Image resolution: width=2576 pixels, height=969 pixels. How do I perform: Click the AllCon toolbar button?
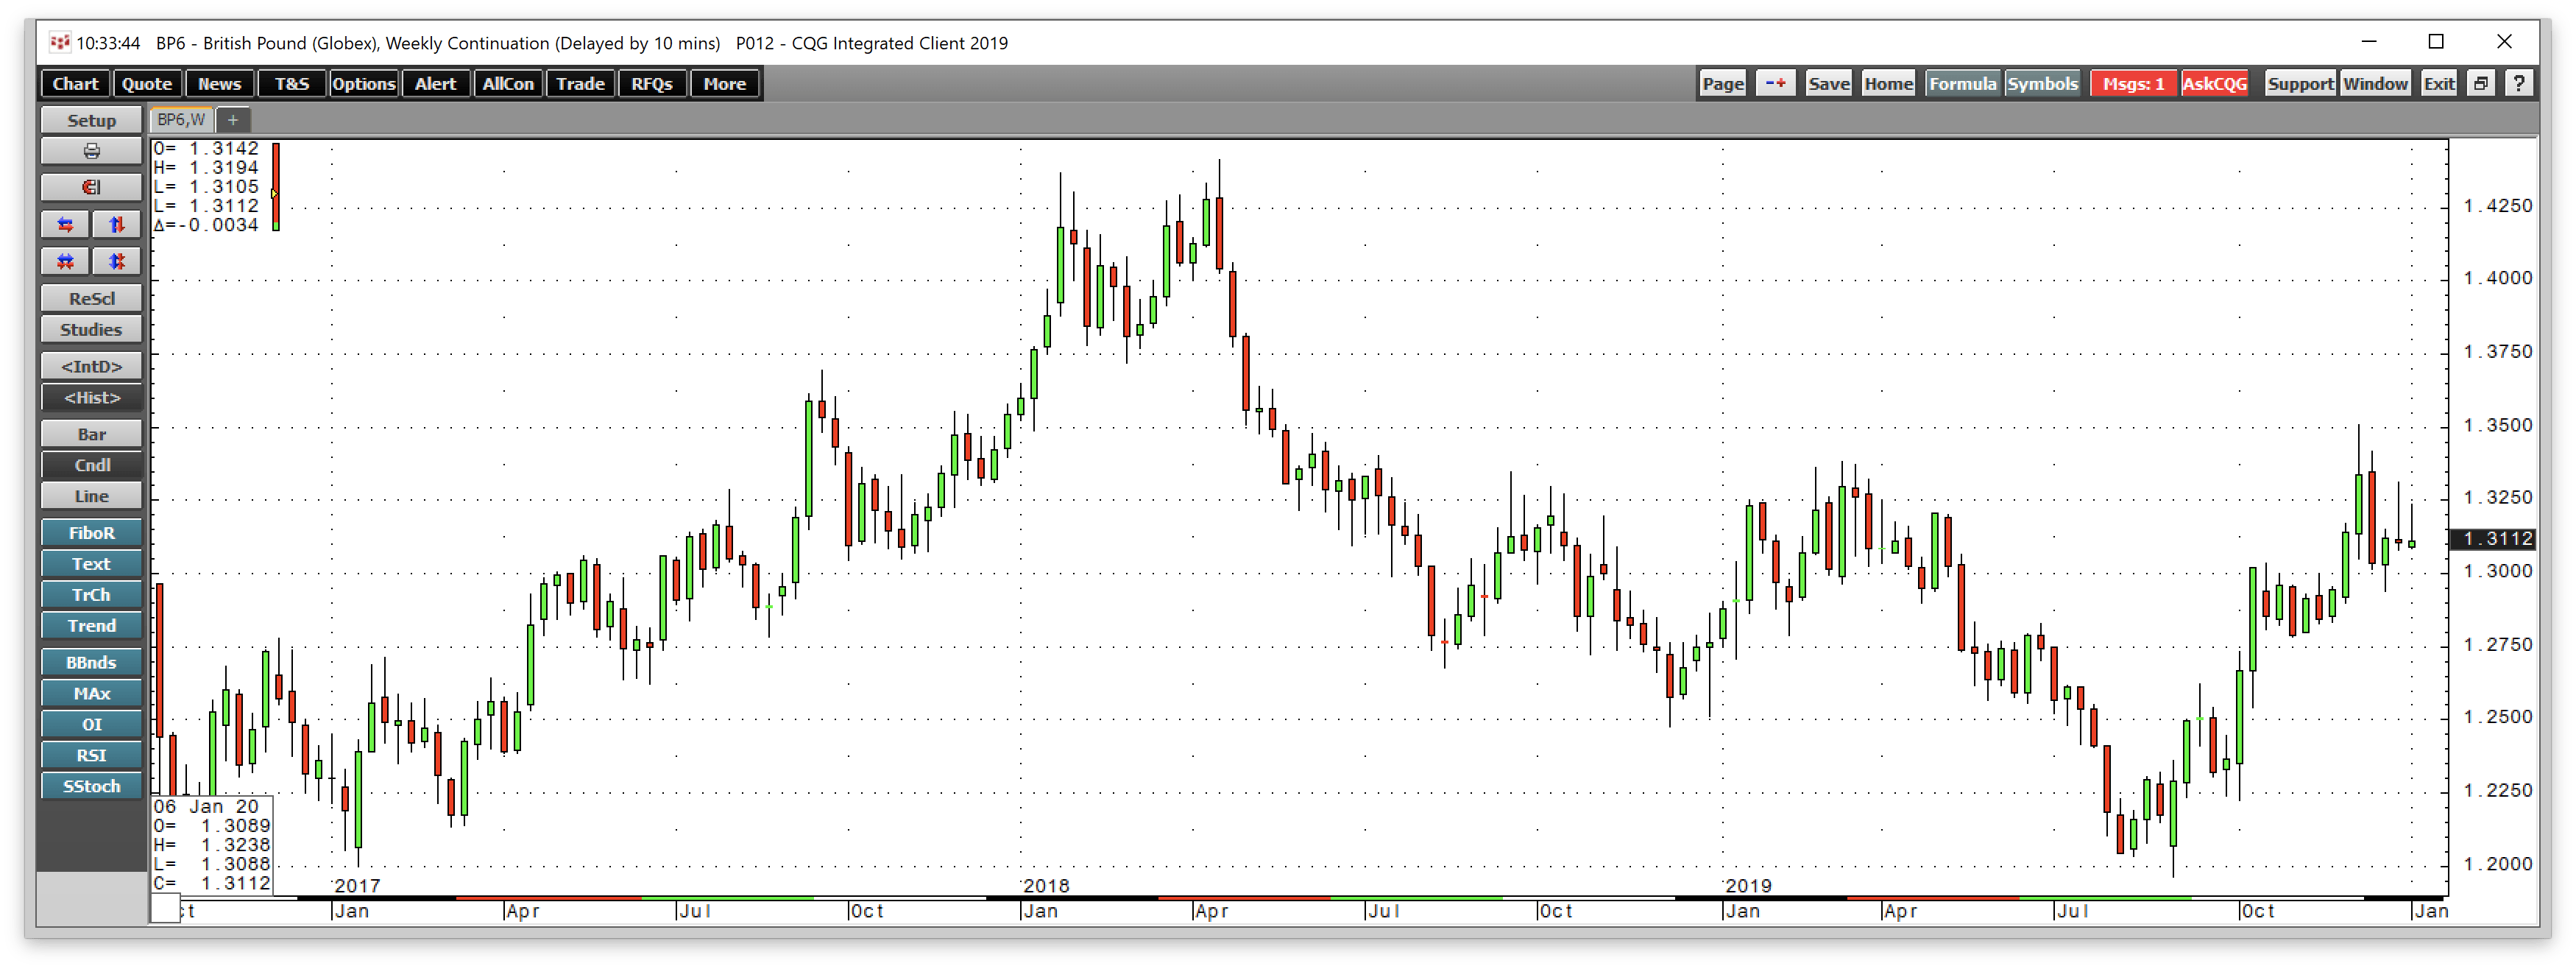(508, 84)
